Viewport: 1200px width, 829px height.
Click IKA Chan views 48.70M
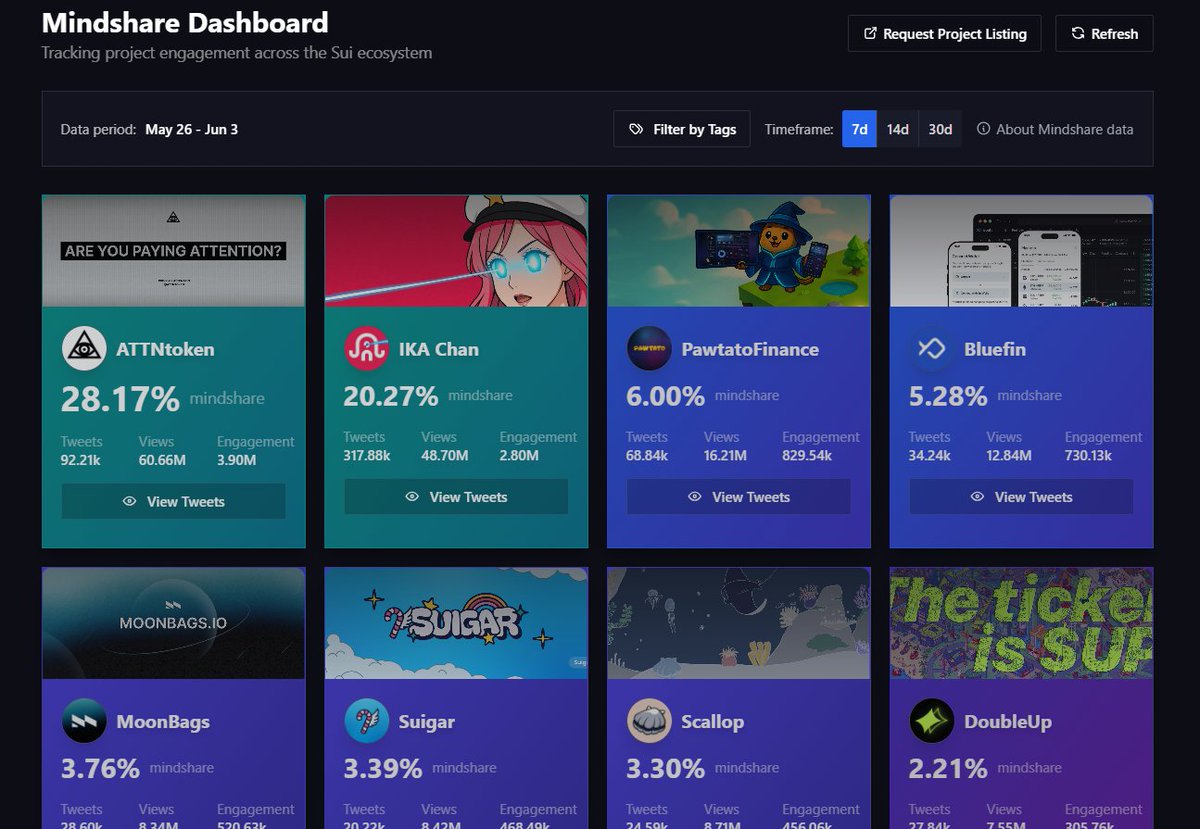pos(445,455)
